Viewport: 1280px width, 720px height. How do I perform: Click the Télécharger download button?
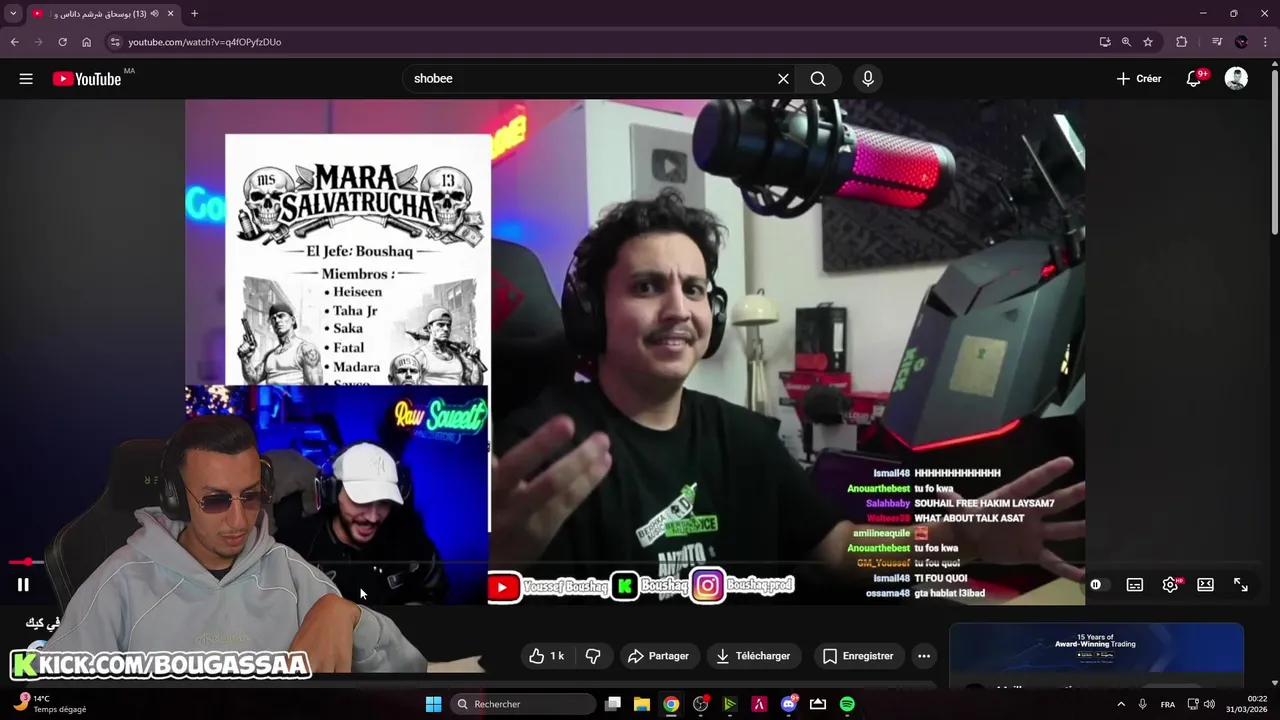click(753, 656)
